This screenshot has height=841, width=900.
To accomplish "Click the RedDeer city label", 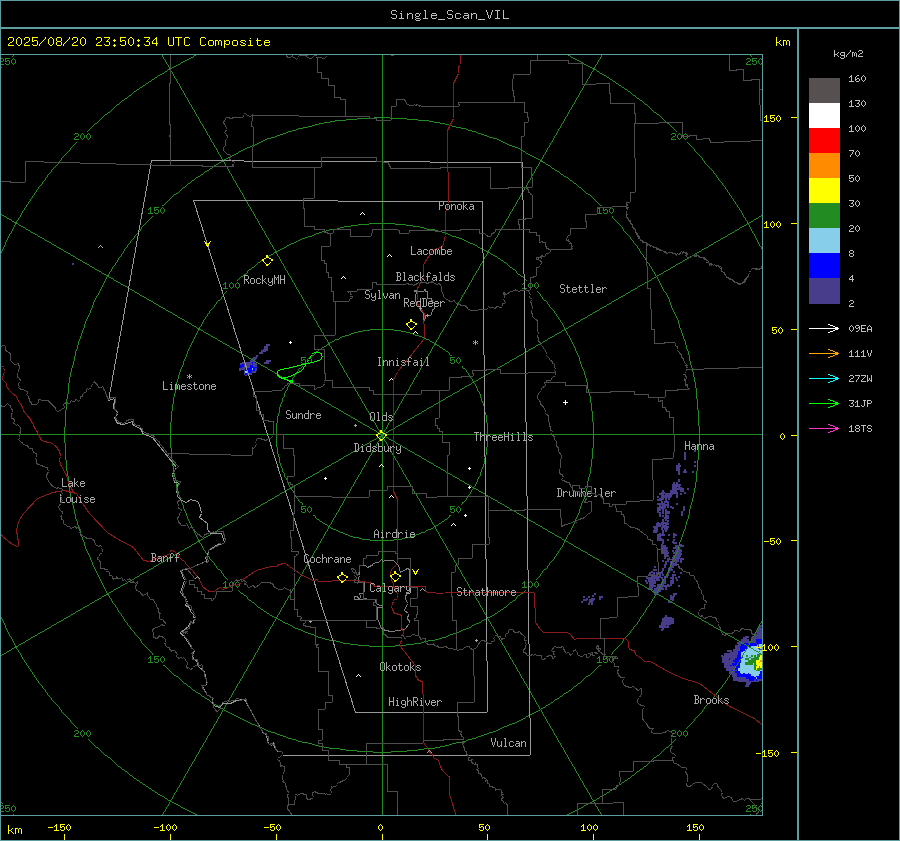I will click(x=424, y=303).
